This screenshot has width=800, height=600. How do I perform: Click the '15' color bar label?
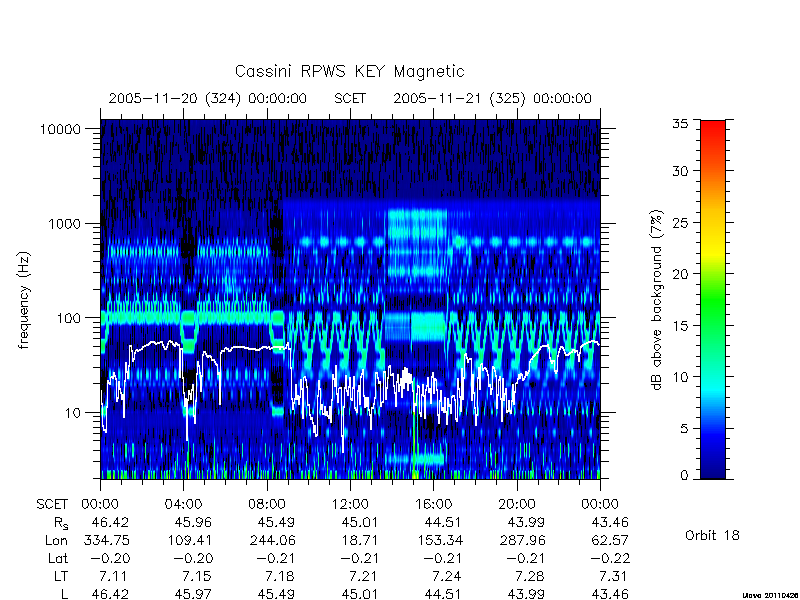pos(680,326)
